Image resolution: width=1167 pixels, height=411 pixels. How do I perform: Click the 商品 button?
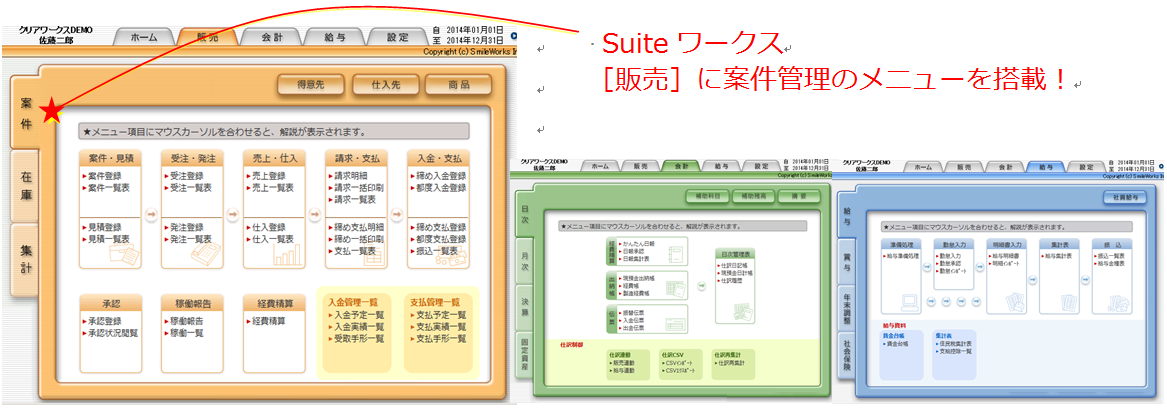tap(459, 85)
